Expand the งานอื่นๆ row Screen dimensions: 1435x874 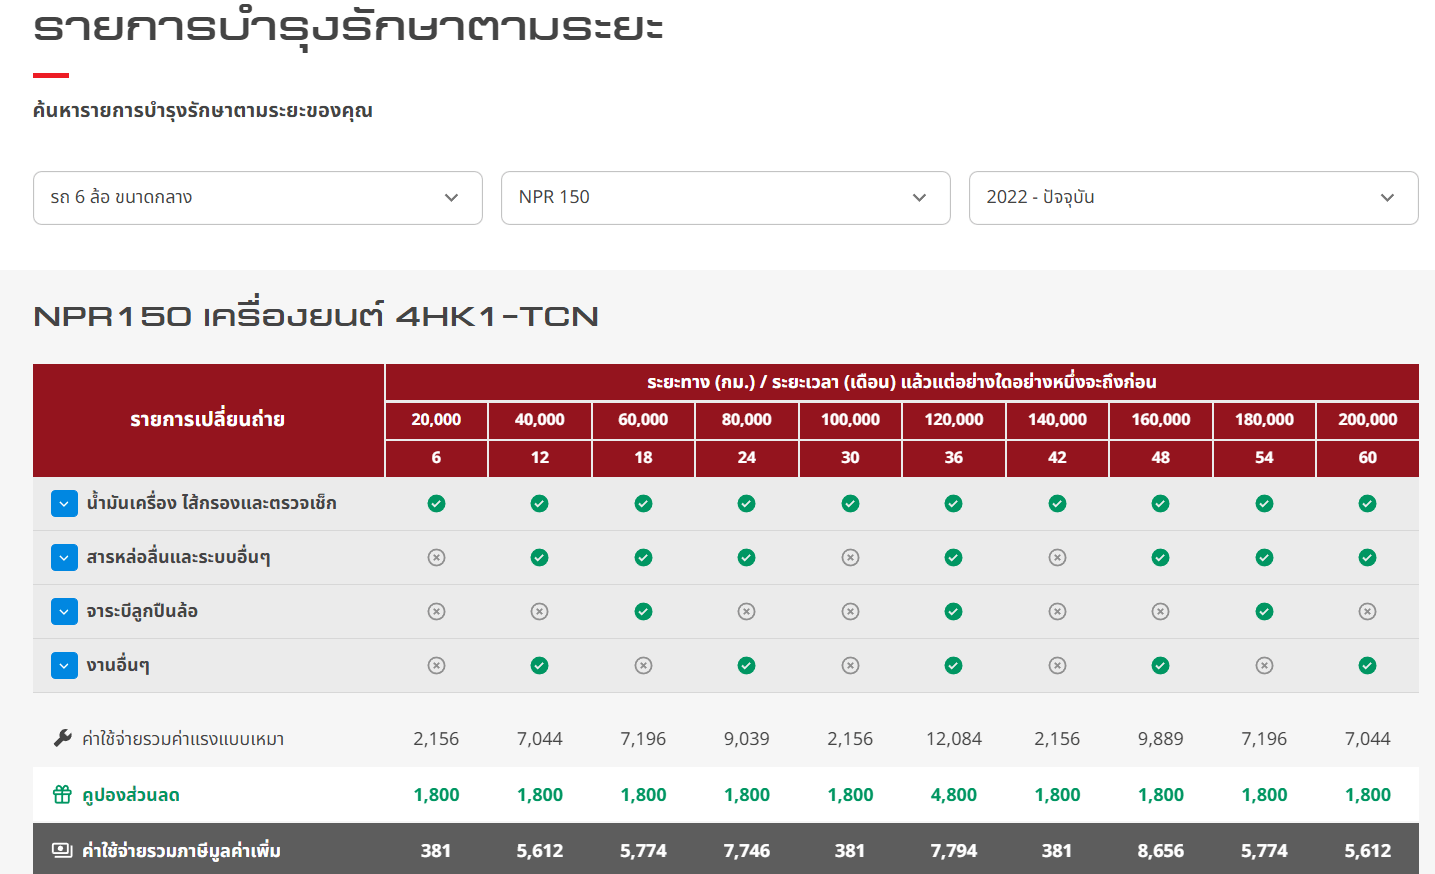tap(64, 666)
